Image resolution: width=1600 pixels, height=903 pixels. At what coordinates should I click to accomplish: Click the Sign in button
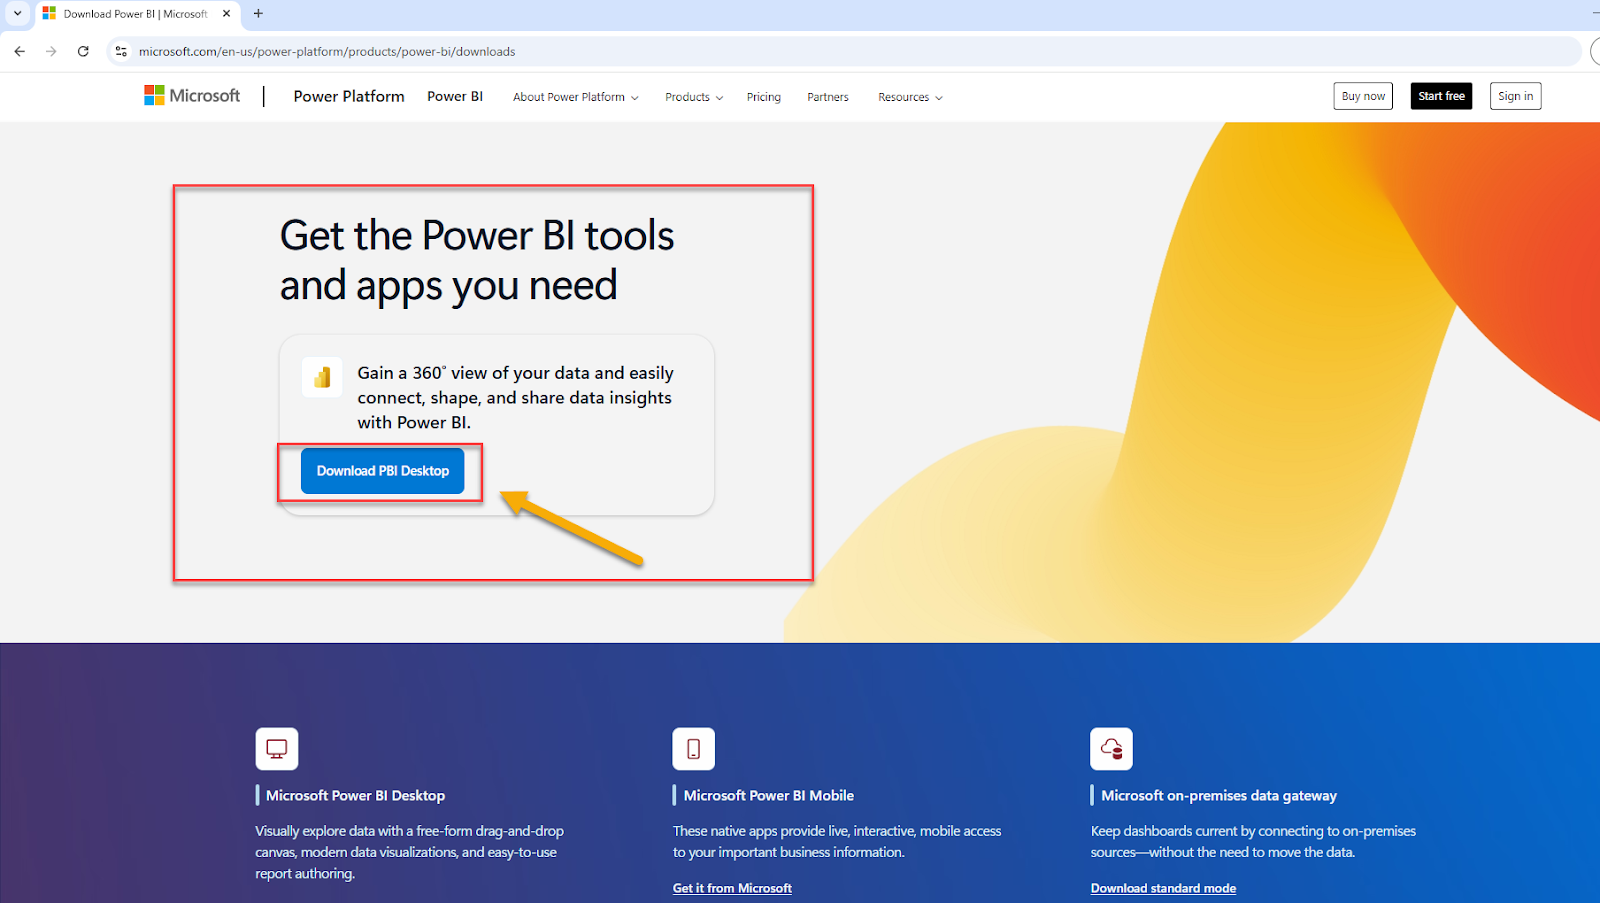coord(1515,96)
